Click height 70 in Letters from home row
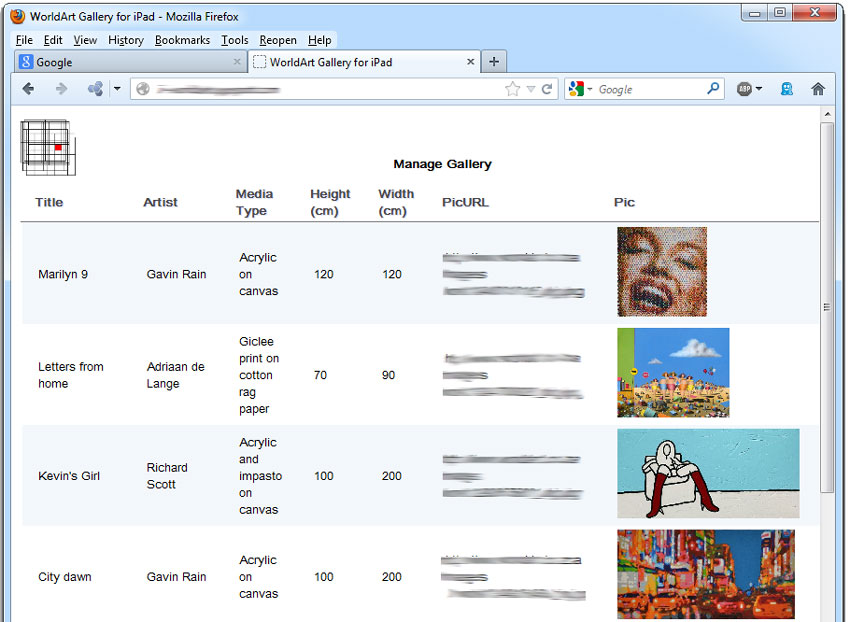The width and height of the screenshot is (850, 622). tap(320, 375)
